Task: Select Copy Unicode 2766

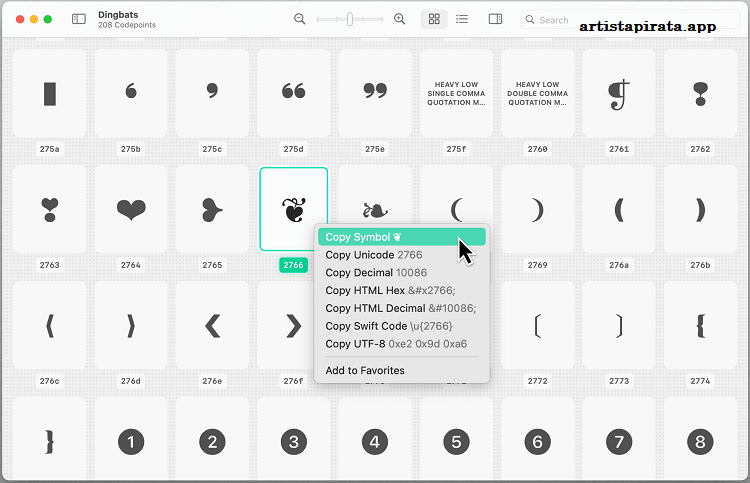Action: tap(402, 255)
